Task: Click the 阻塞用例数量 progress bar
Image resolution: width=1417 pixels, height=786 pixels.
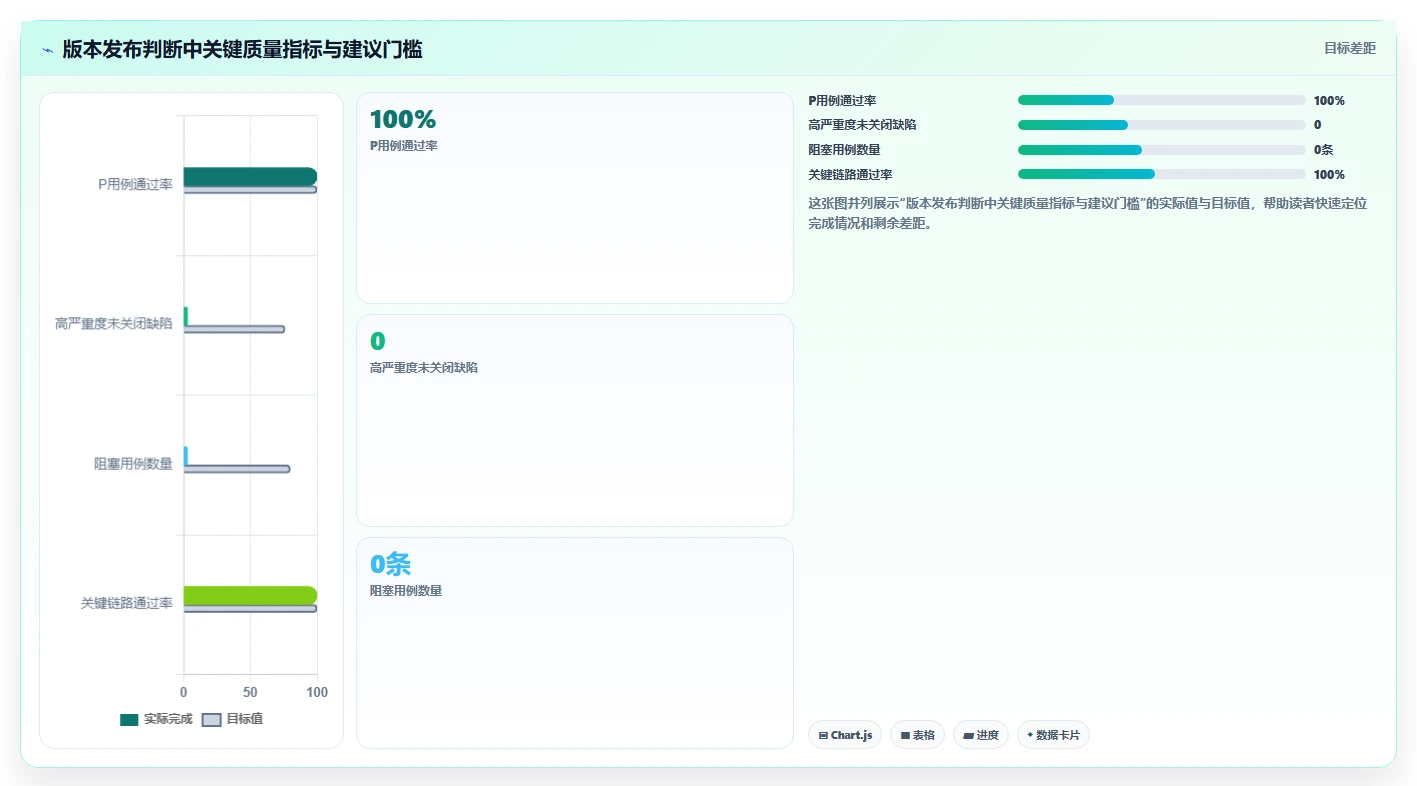Action: [1161, 150]
